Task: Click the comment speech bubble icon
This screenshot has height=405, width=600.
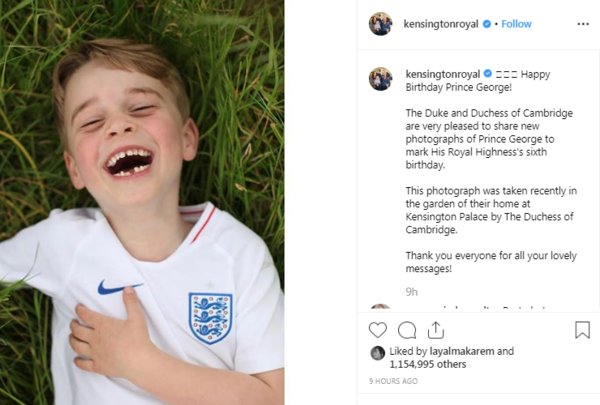Action: [407, 329]
